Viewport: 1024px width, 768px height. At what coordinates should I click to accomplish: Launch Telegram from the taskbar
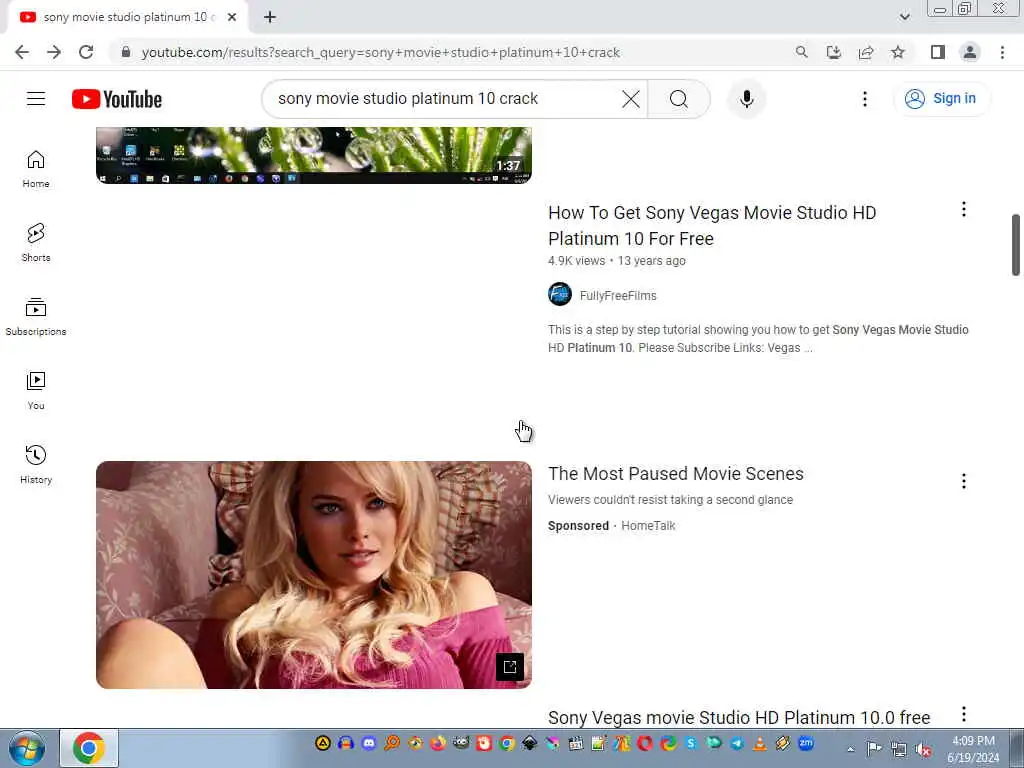point(737,743)
